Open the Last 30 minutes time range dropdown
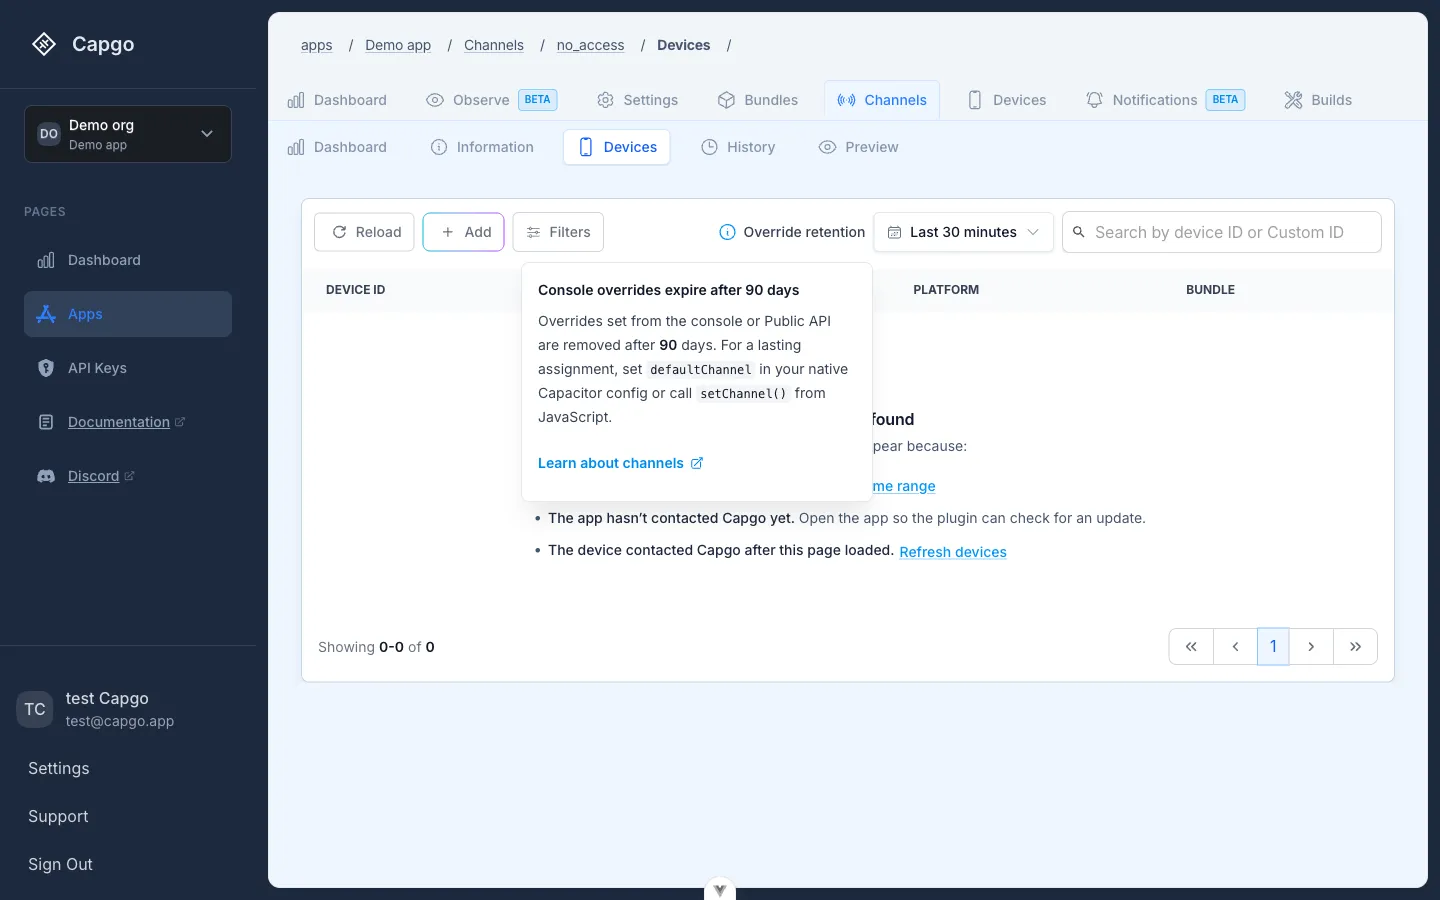The width and height of the screenshot is (1440, 900). 964,232
